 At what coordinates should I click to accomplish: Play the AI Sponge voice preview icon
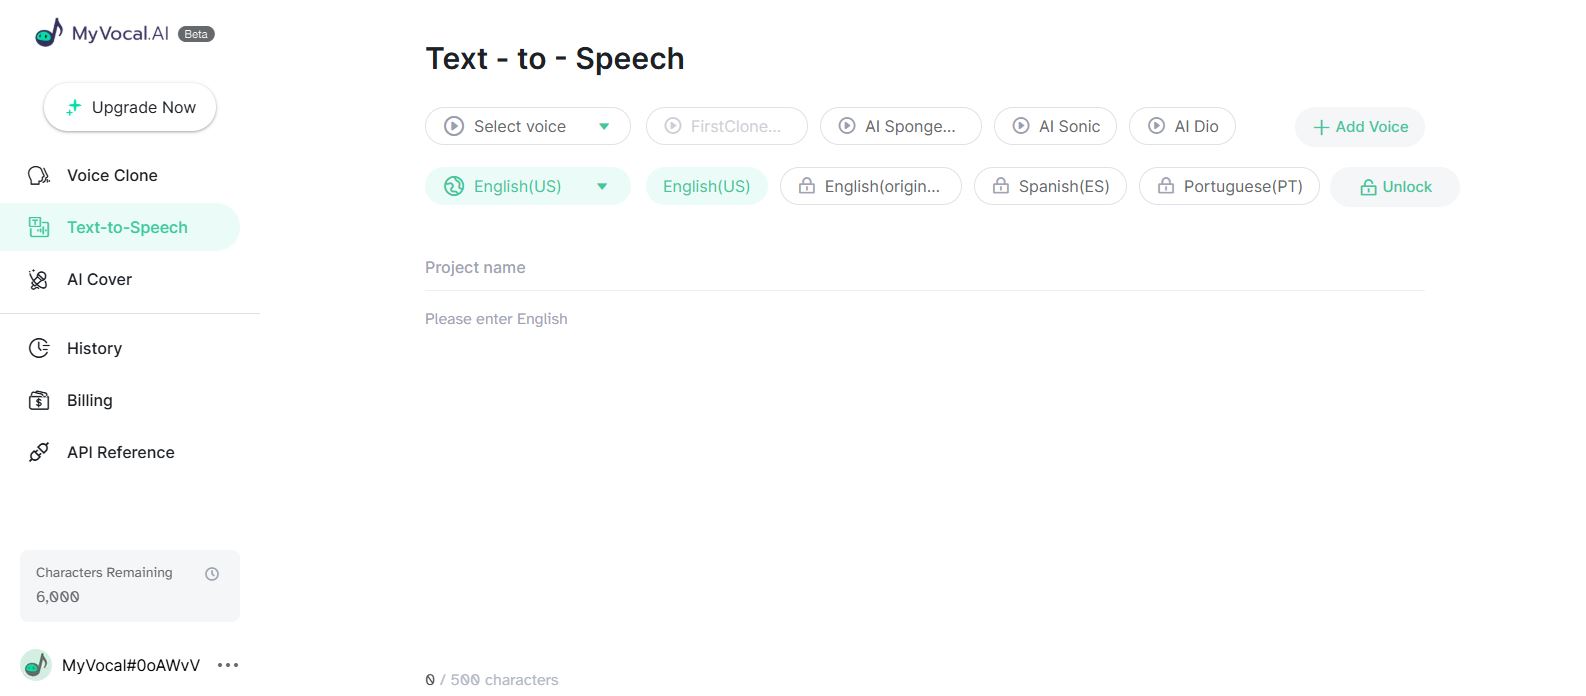pyautogui.click(x=847, y=126)
